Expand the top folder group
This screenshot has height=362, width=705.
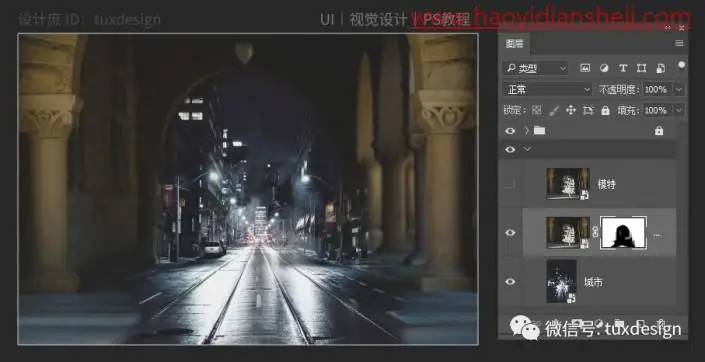coord(527,130)
